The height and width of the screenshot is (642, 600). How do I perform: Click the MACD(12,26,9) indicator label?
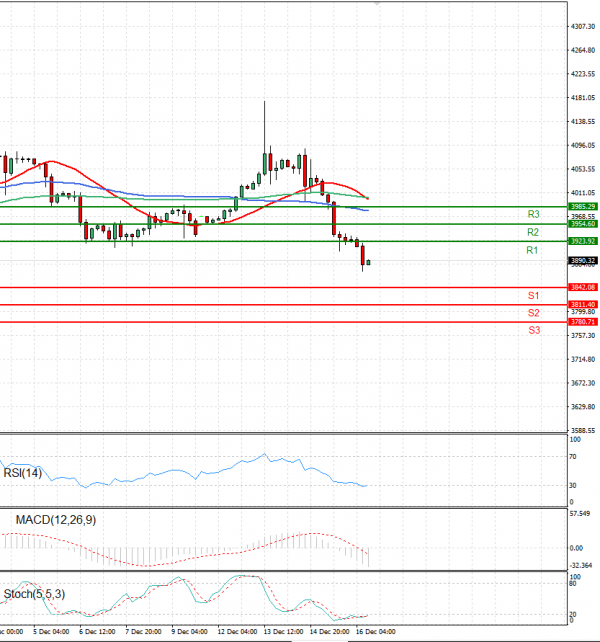coord(56,520)
